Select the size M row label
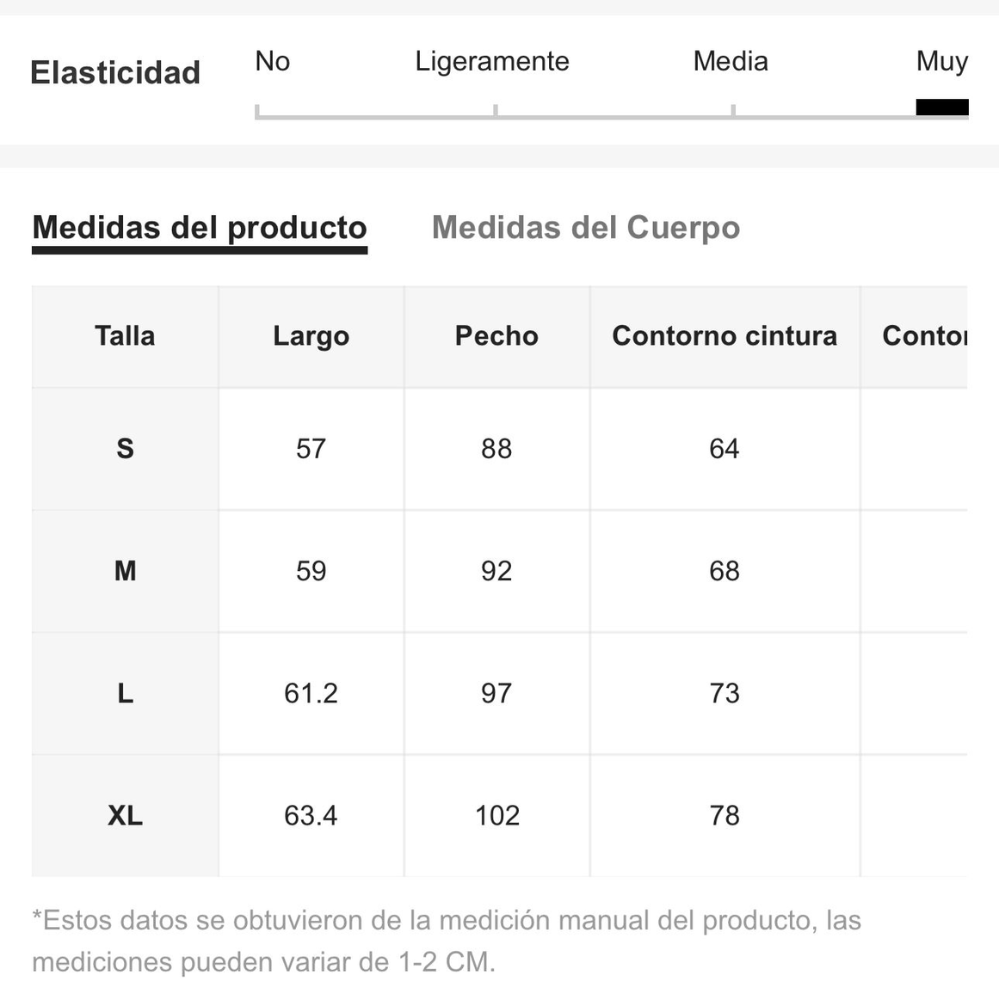 coord(125,571)
